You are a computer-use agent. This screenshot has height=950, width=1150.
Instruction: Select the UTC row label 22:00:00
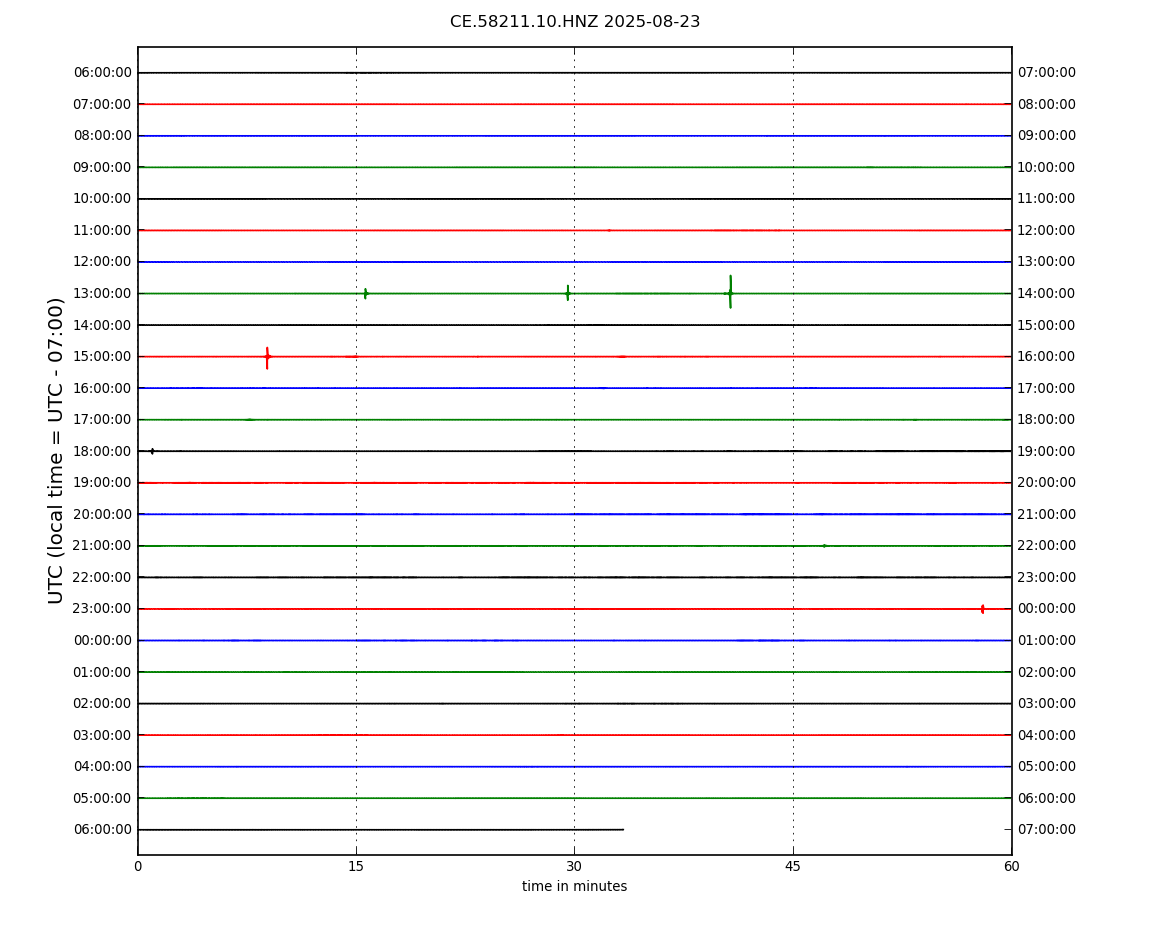[x=102, y=577]
